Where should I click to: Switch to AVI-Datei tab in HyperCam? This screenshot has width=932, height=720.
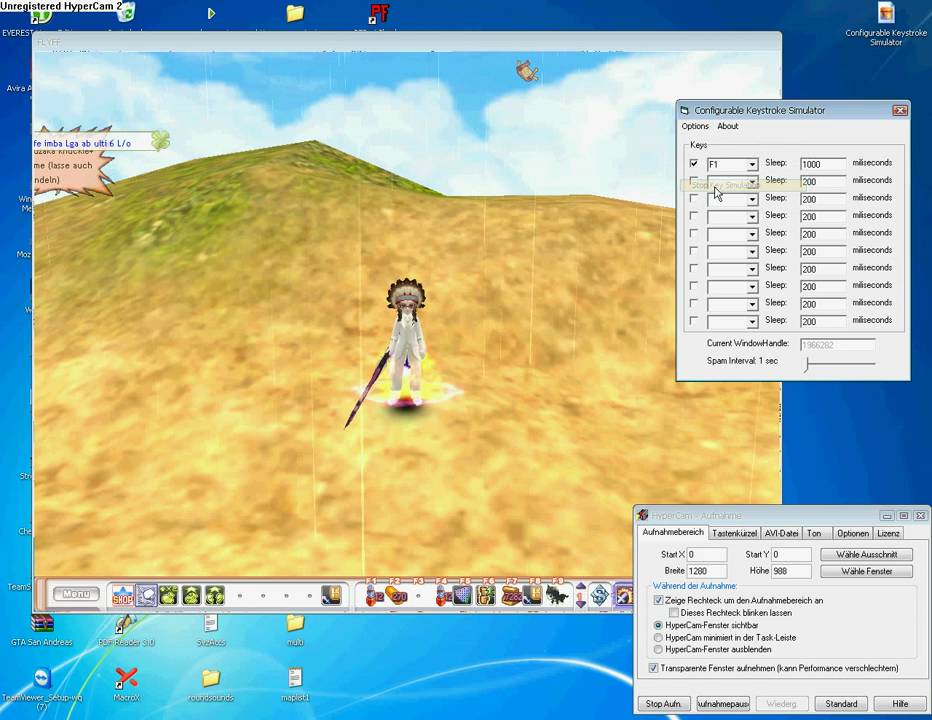pyautogui.click(x=781, y=533)
